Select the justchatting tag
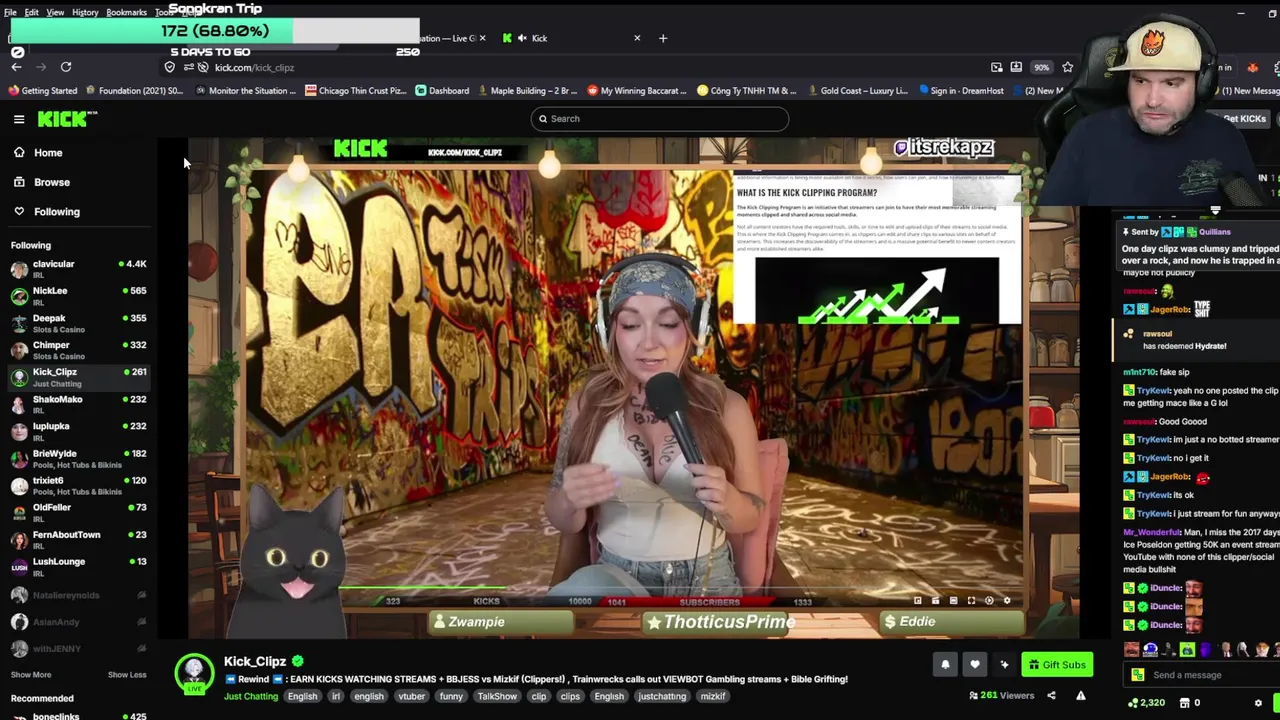 click(662, 697)
